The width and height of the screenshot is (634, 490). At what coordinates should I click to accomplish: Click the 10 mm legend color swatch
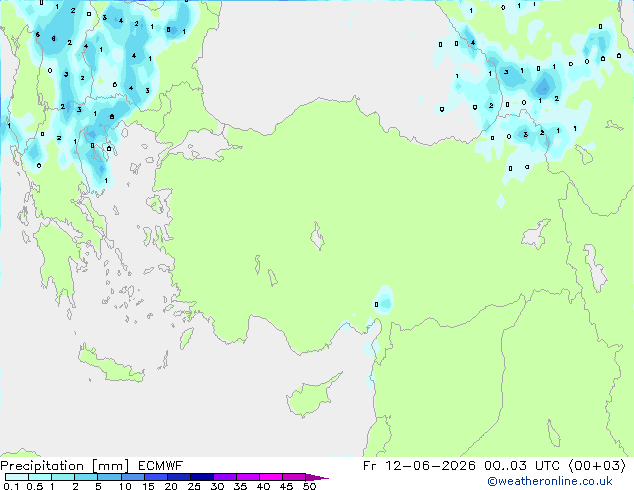pyautogui.click(x=133, y=477)
